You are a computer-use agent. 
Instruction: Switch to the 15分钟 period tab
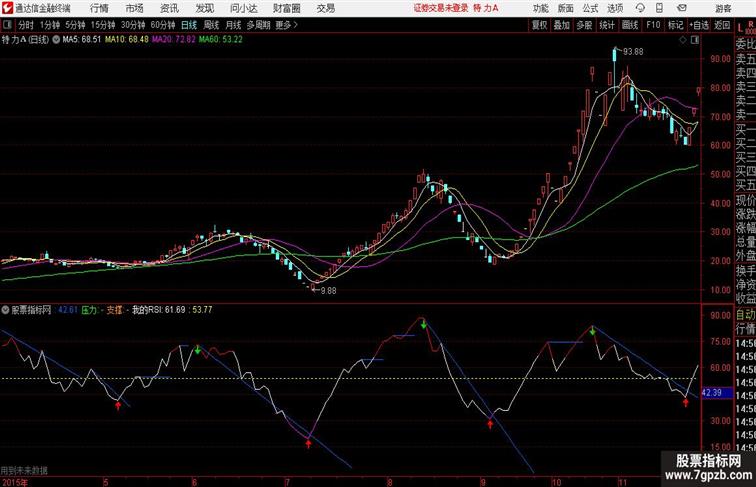tap(103, 25)
